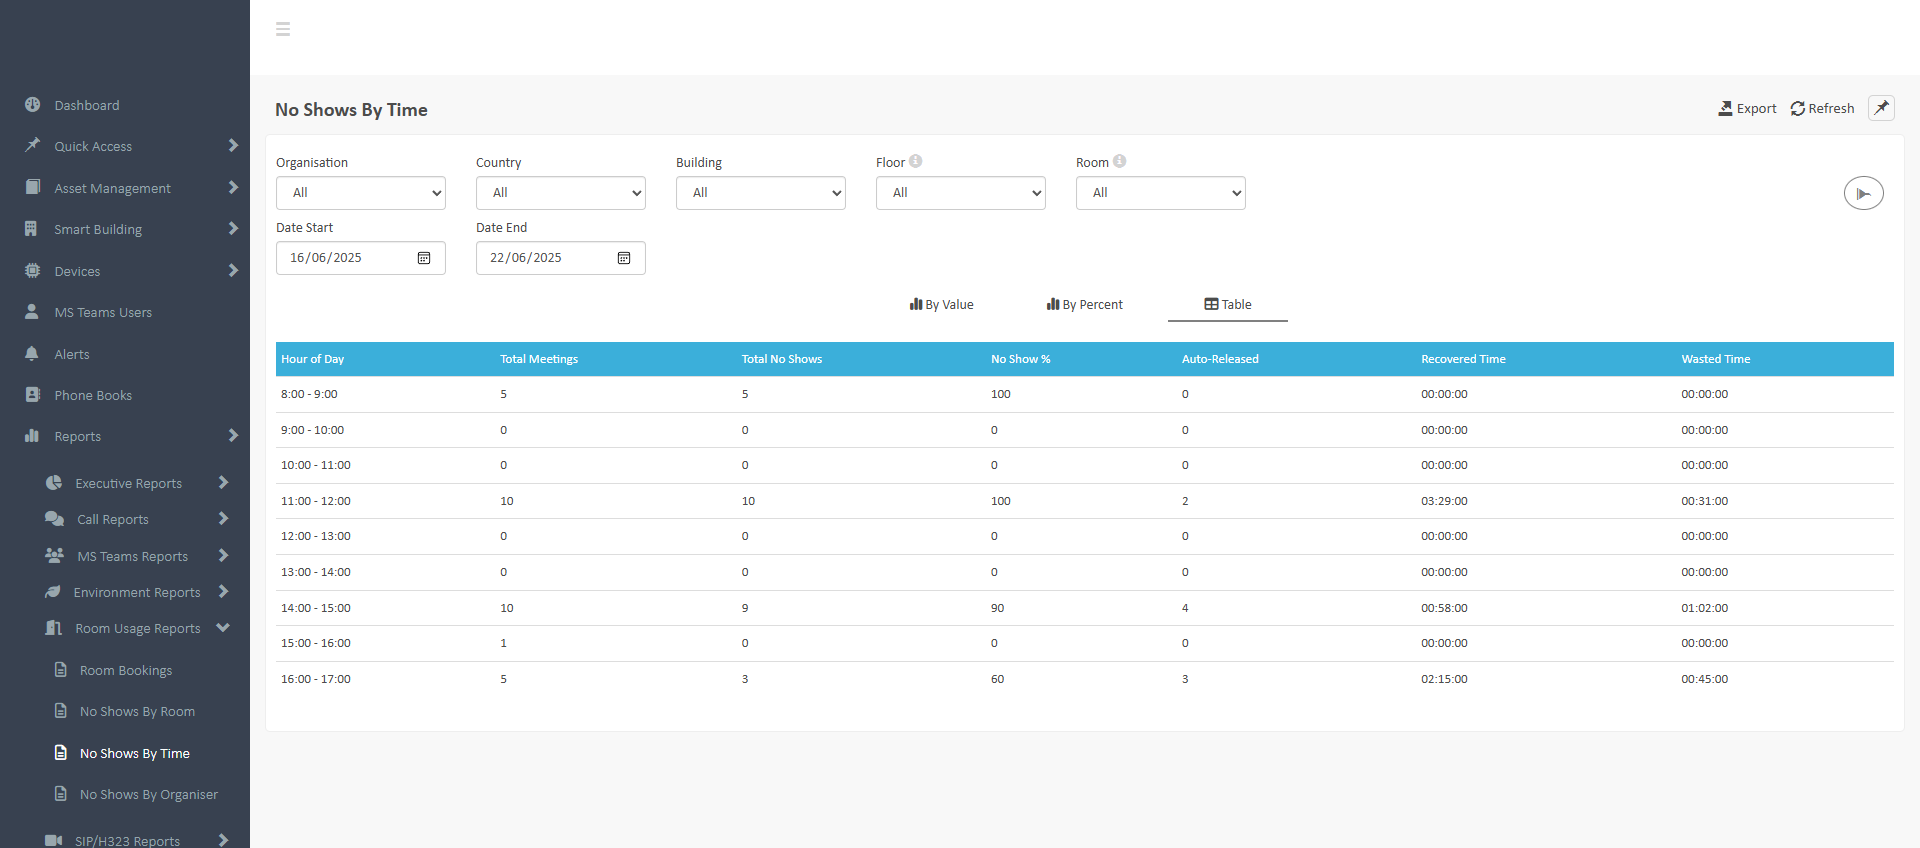Expand the Executive Reports chevron

pos(223,483)
